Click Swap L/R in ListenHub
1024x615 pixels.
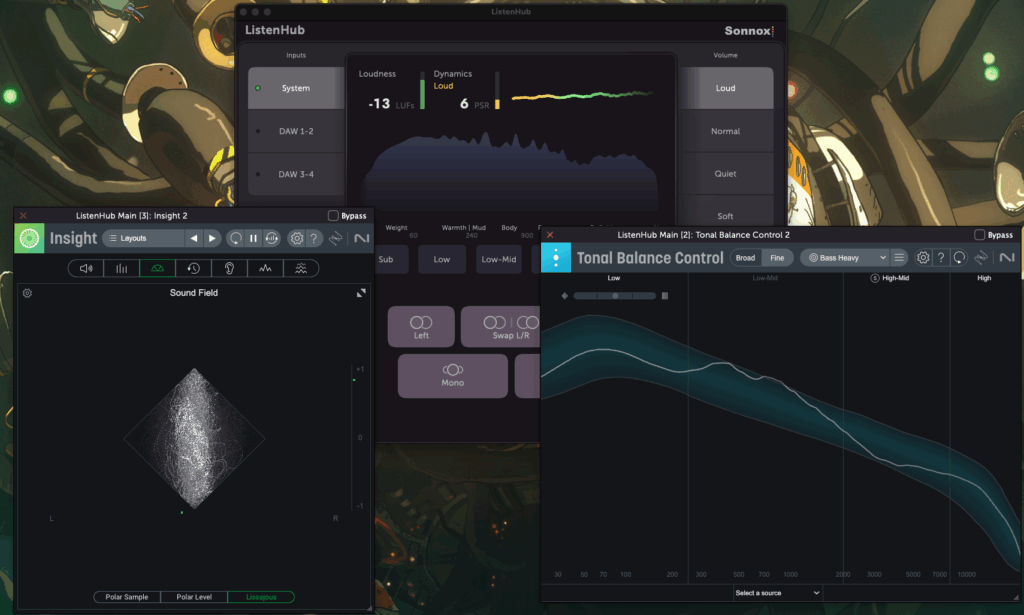501,326
